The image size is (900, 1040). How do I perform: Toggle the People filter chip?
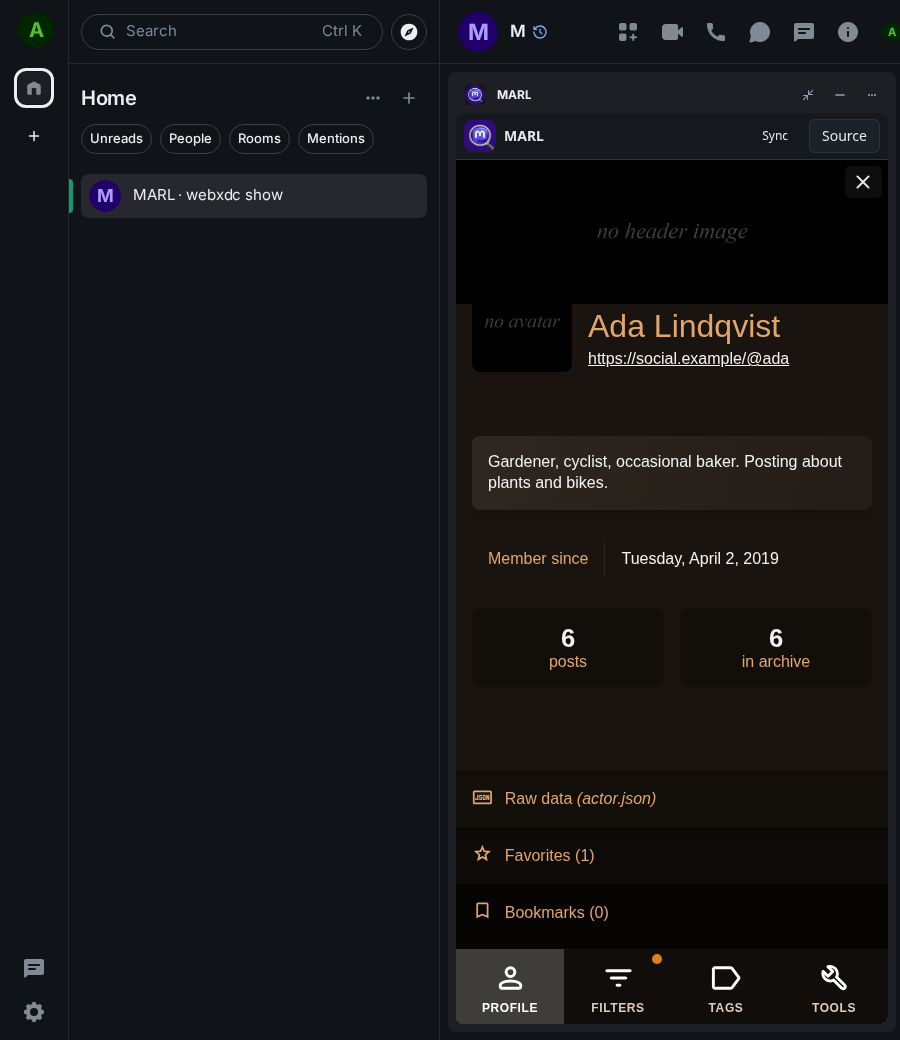click(190, 139)
